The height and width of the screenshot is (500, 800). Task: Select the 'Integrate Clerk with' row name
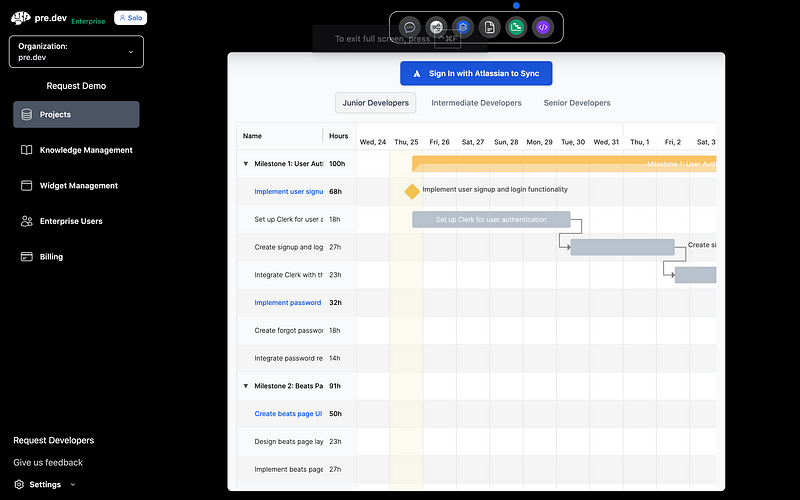pos(289,275)
